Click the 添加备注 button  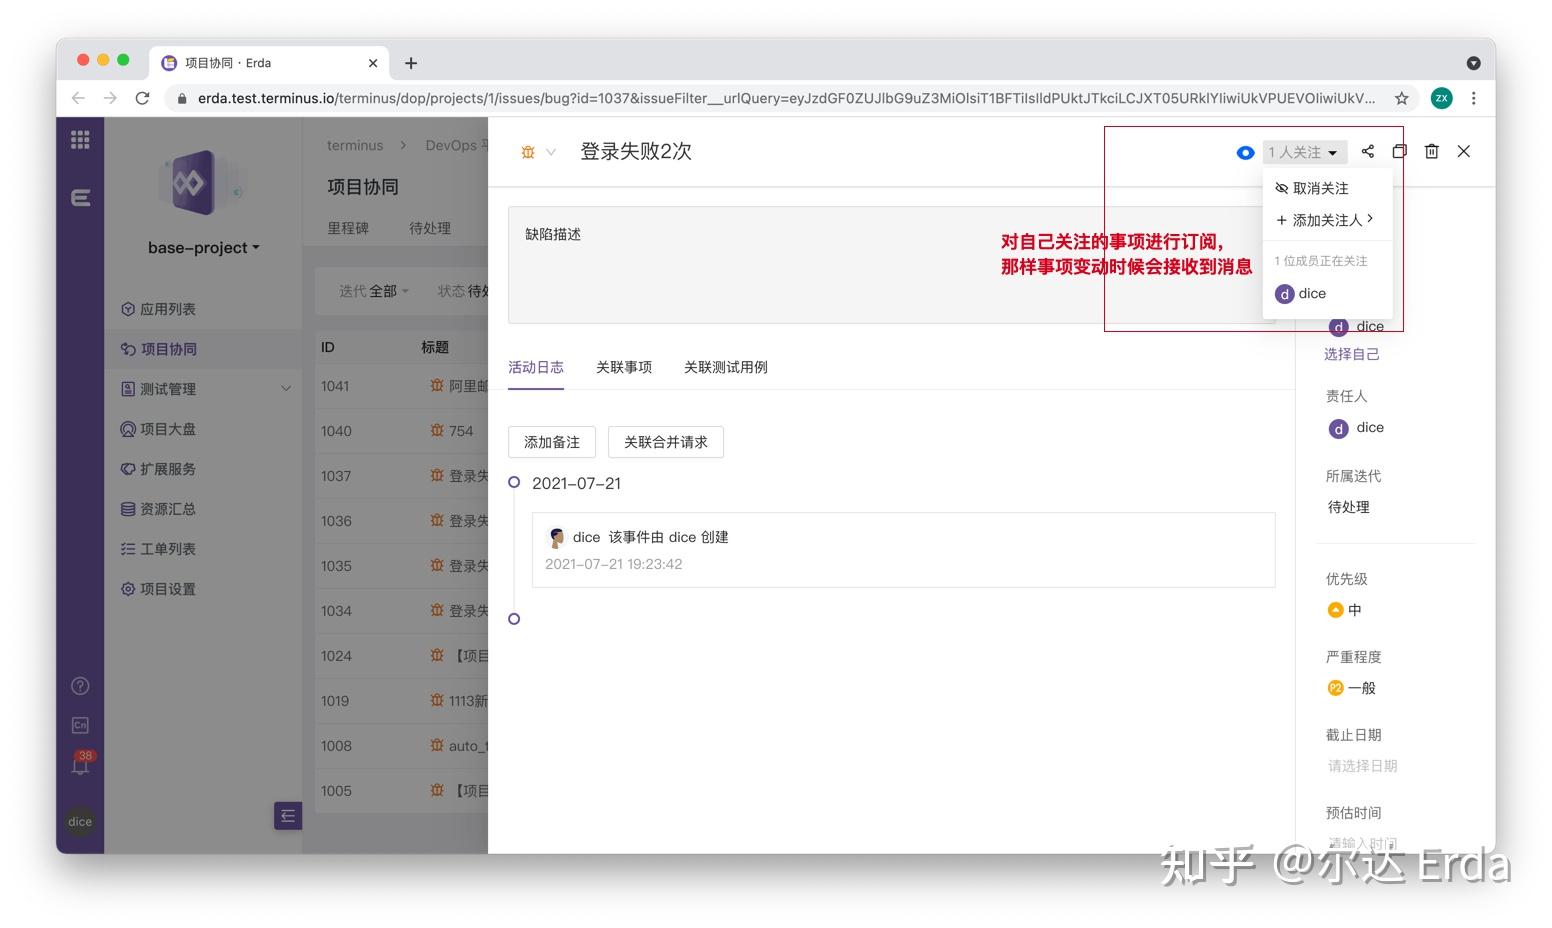(551, 442)
